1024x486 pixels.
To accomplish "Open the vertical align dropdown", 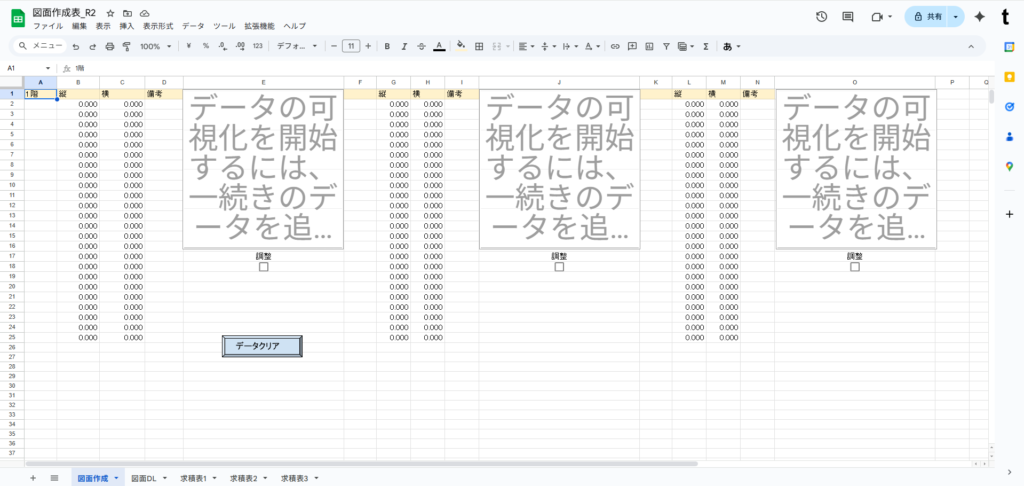I will tap(548, 46).
